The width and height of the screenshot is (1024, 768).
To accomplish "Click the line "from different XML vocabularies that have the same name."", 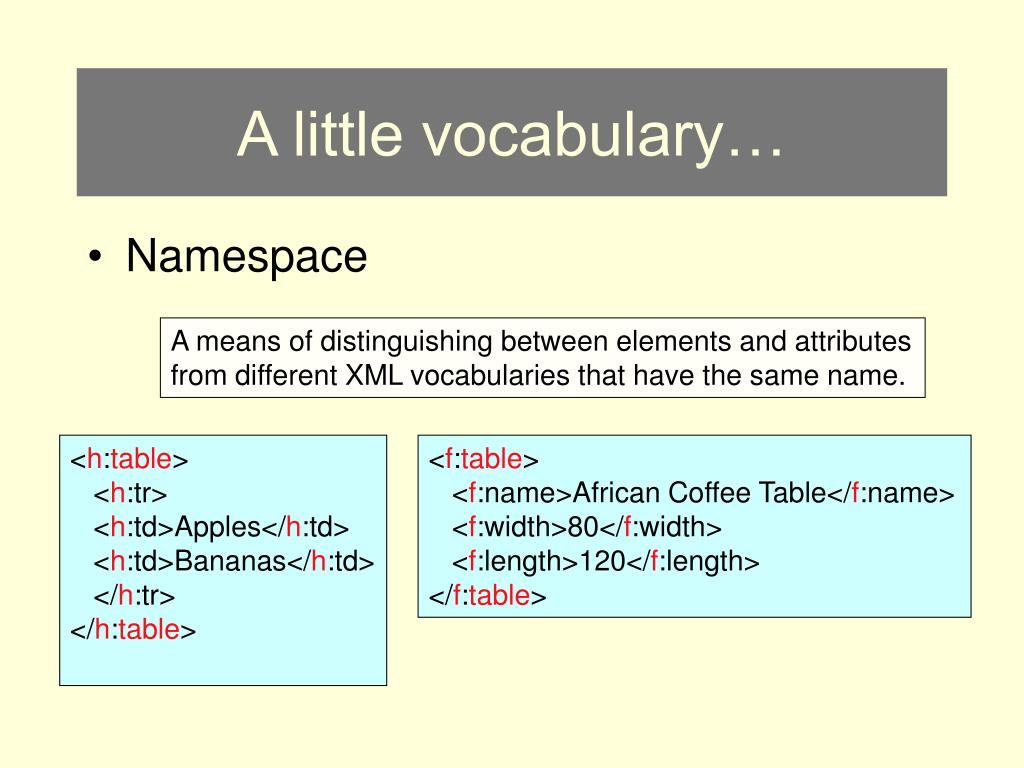I will click(x=538, y=376).
